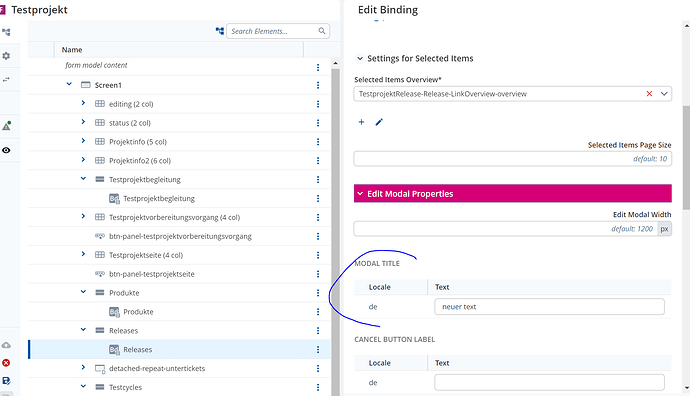This screenshot has width=690, height=396.
Task: Open kebab menu for selected Releases binding
Action: pyautogui.click(x=318, y=350)
